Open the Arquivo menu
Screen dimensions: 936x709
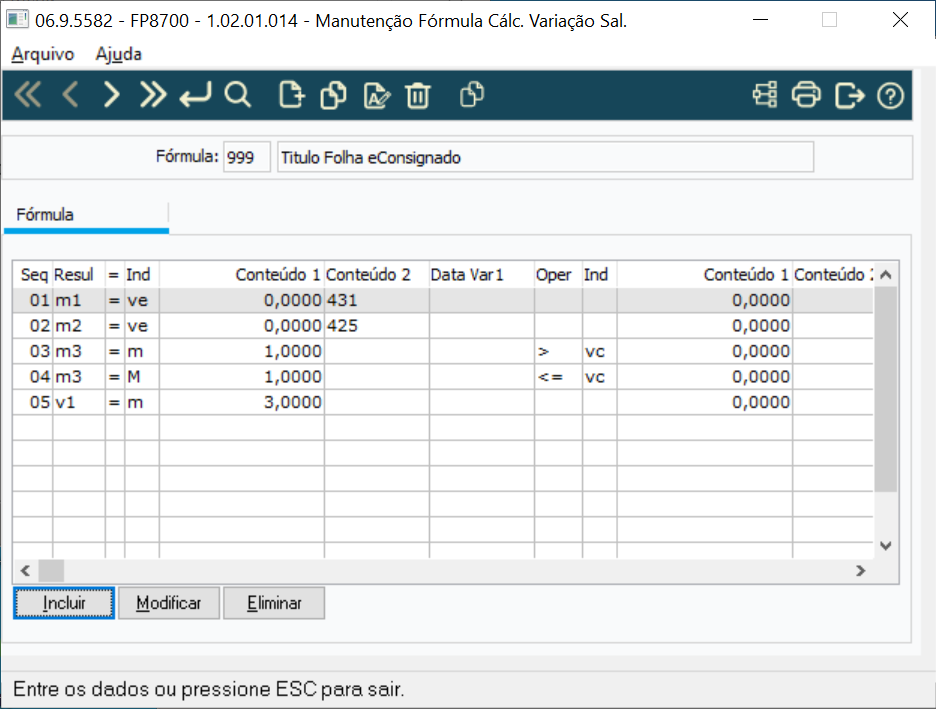pyautogui.click(x=42, y=54)
